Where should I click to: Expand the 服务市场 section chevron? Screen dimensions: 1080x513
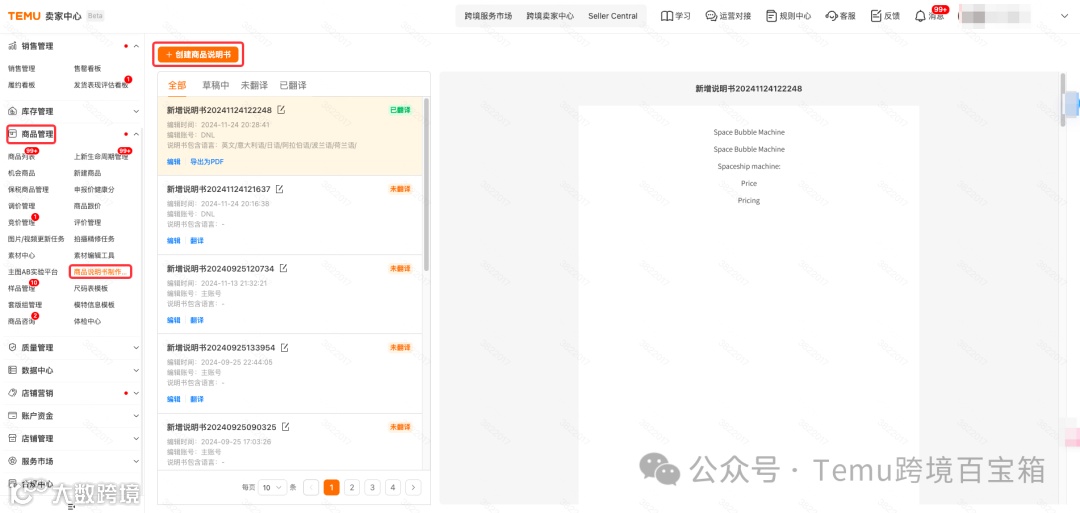136,461
